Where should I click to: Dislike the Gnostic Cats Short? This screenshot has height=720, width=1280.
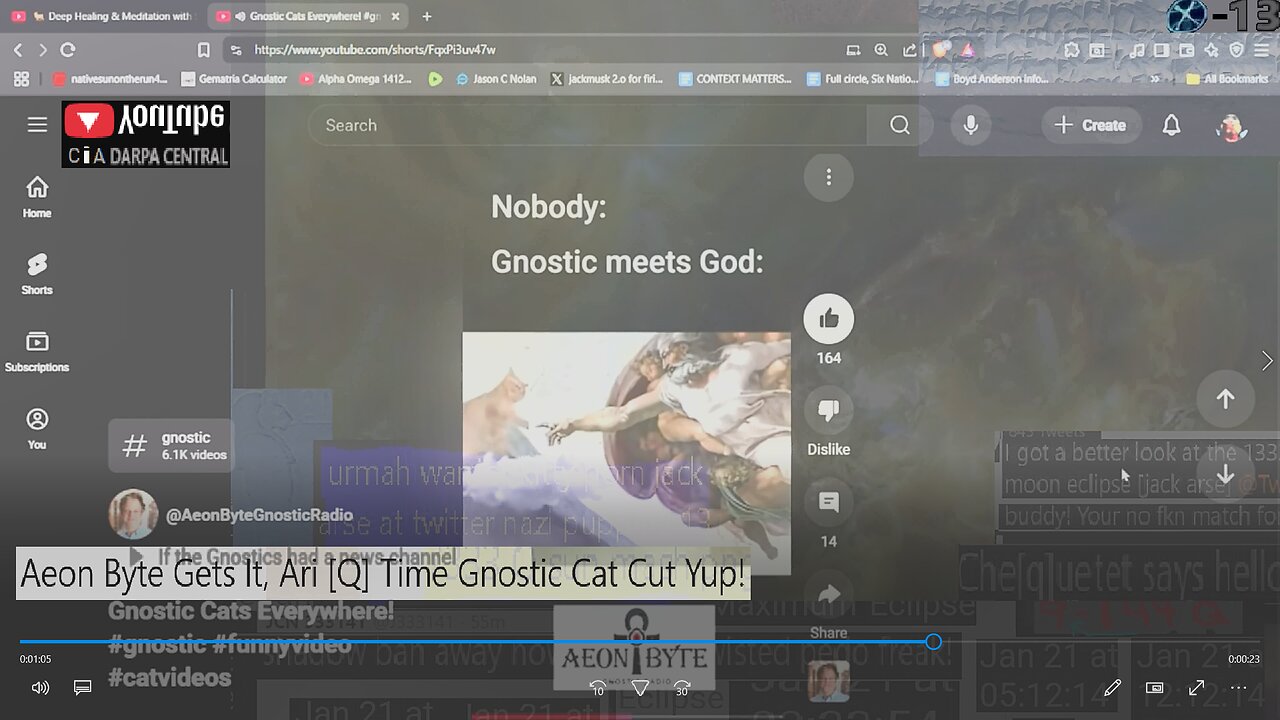[x=829, y=411]
